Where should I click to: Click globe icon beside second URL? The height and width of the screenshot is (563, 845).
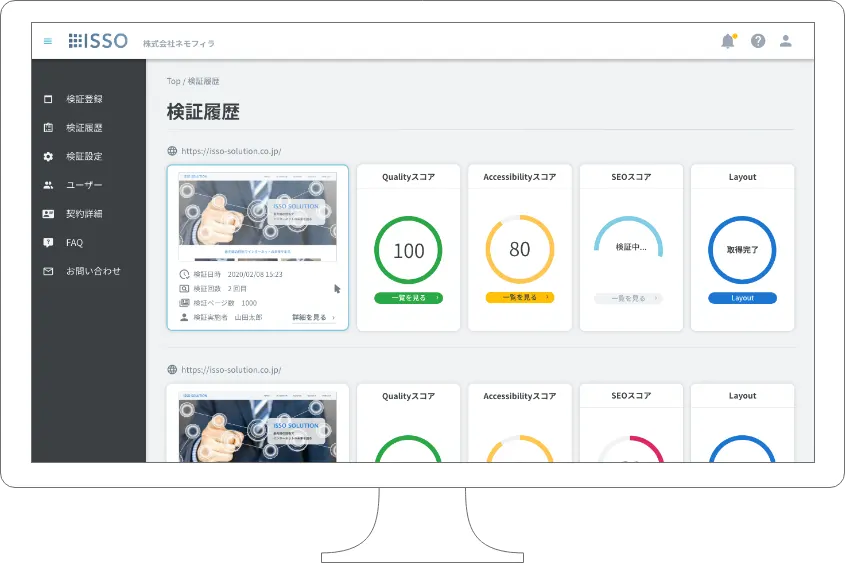(172, 370)
